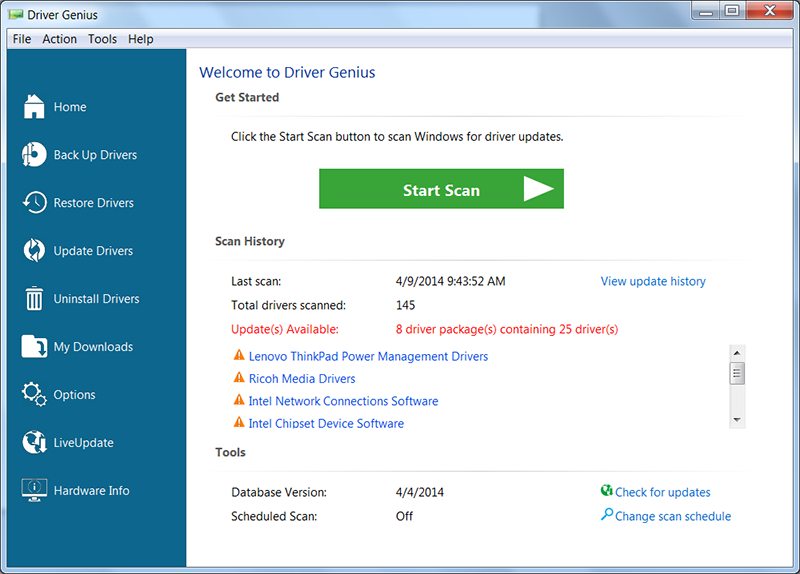Open My Downloads in the sidebar
800x574 pixels.
point(93,347)
